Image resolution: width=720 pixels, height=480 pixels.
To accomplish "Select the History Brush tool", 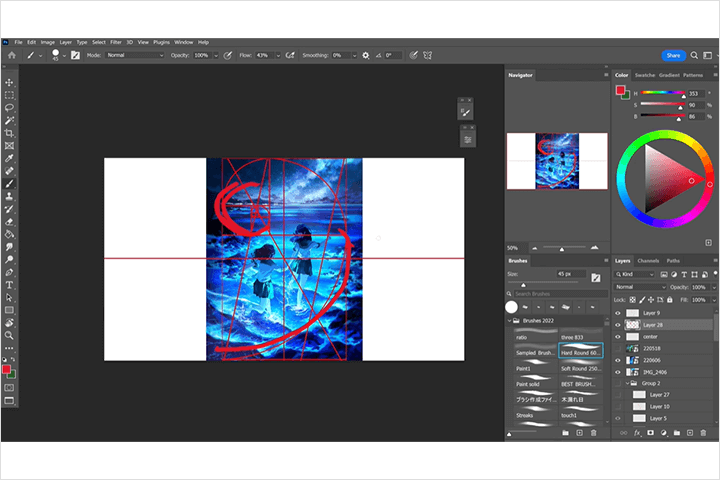I will (x=9, y=209).
